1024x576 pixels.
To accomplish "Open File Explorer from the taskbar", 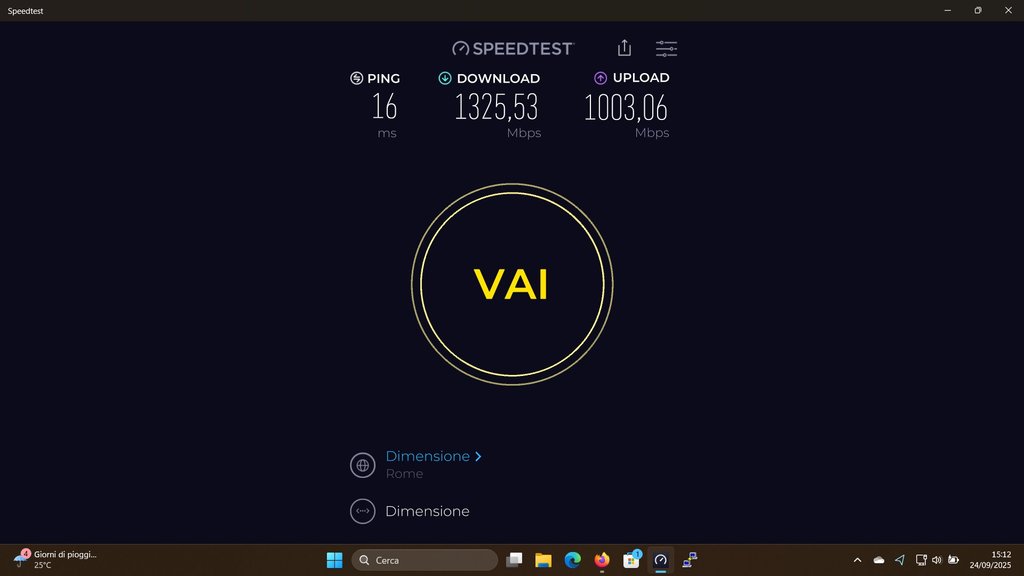I will click(x=543, y=560).
